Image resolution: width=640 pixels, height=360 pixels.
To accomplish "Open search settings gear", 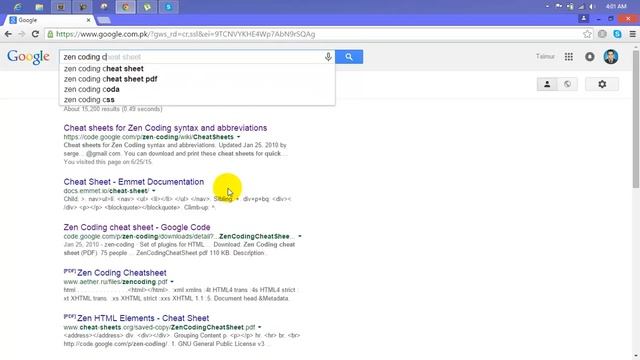I will pyautogui.click(x=602, y=84).
